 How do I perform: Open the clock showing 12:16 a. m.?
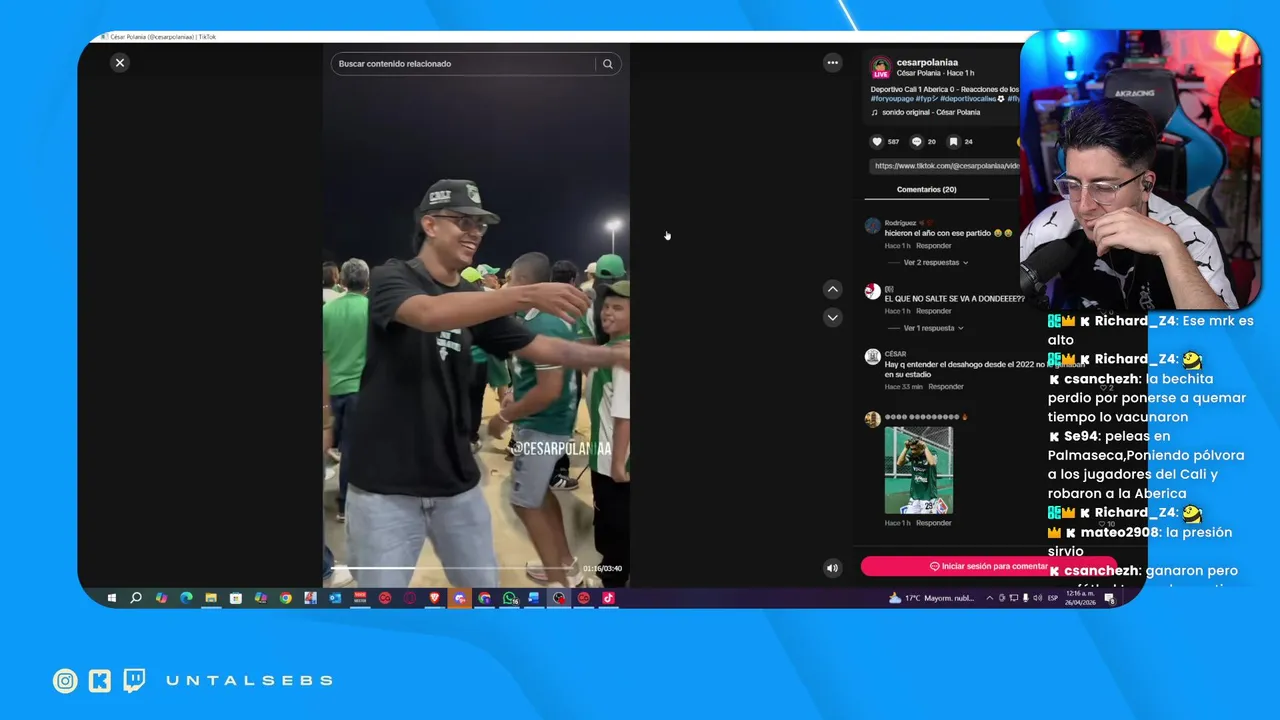coord(1081,598)
